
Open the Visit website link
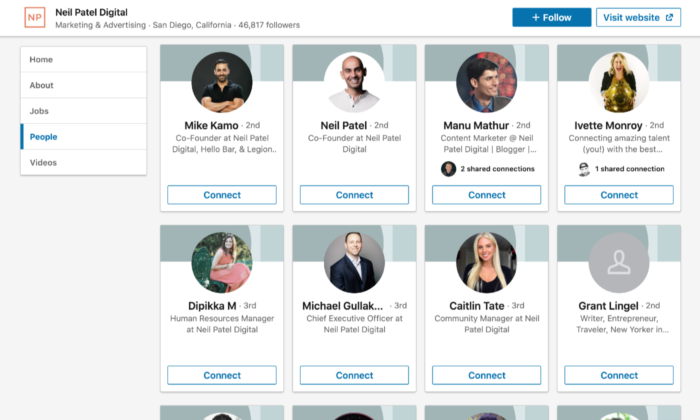[x=638, y=17]
